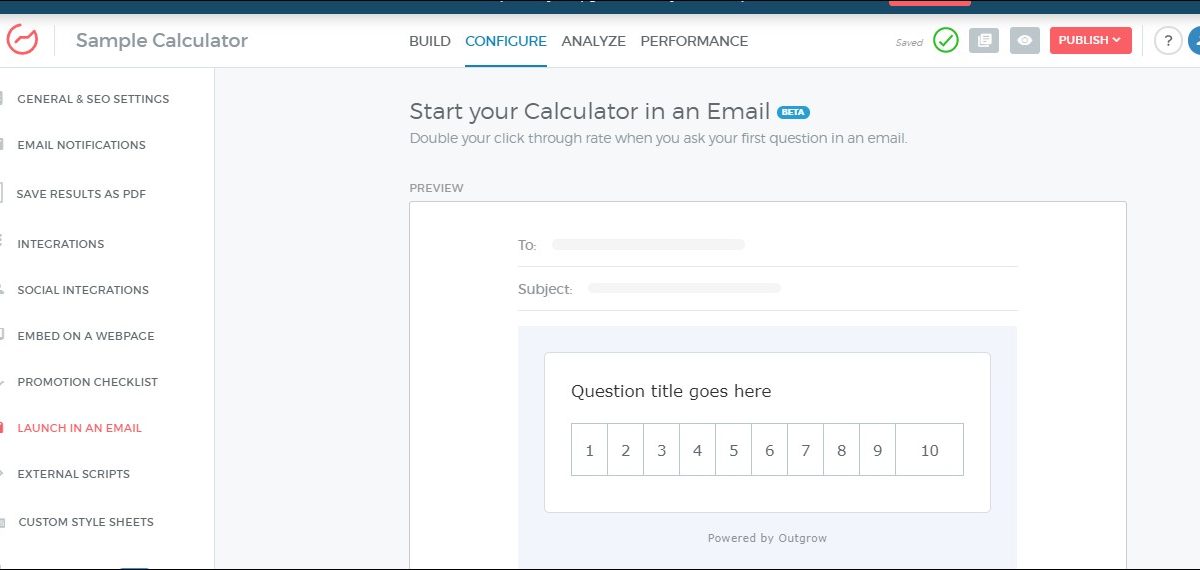Click the green saved checkmark icon

coord(945,40)
